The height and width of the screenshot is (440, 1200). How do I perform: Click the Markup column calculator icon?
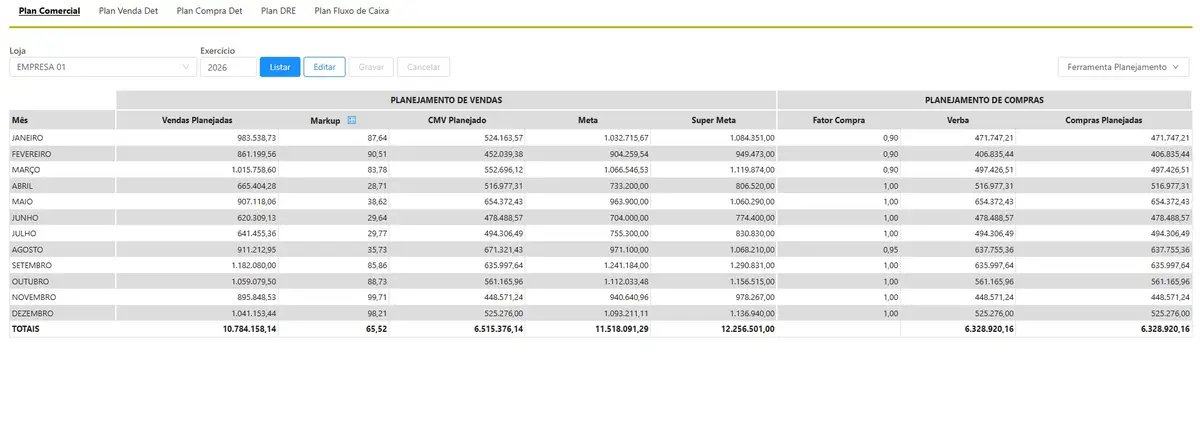(x=351, y=120)
